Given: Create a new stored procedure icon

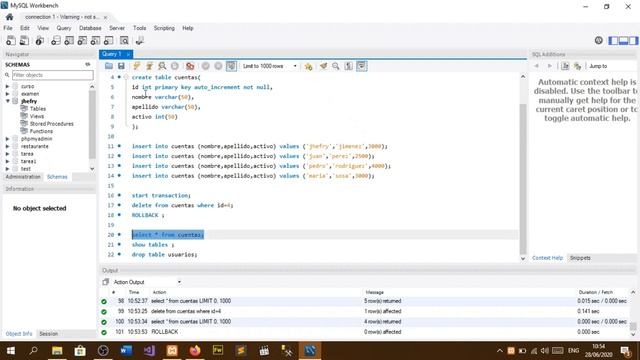Looking at the screenshot, I should [x=96, y=40].
